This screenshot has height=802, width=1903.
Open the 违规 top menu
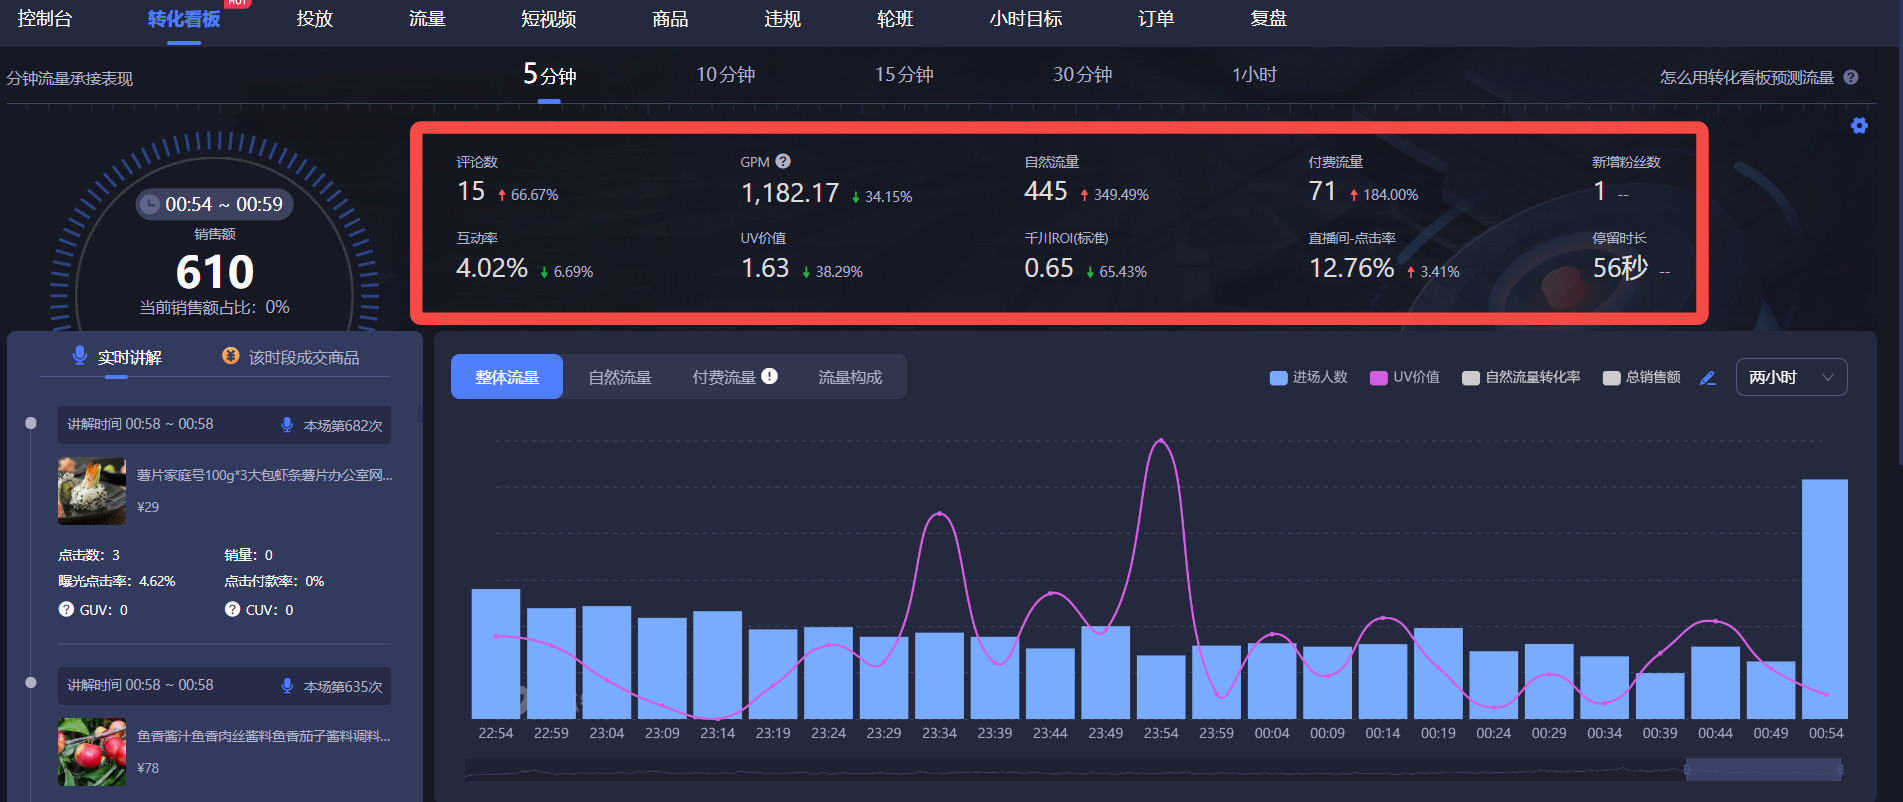coord(782,18)
